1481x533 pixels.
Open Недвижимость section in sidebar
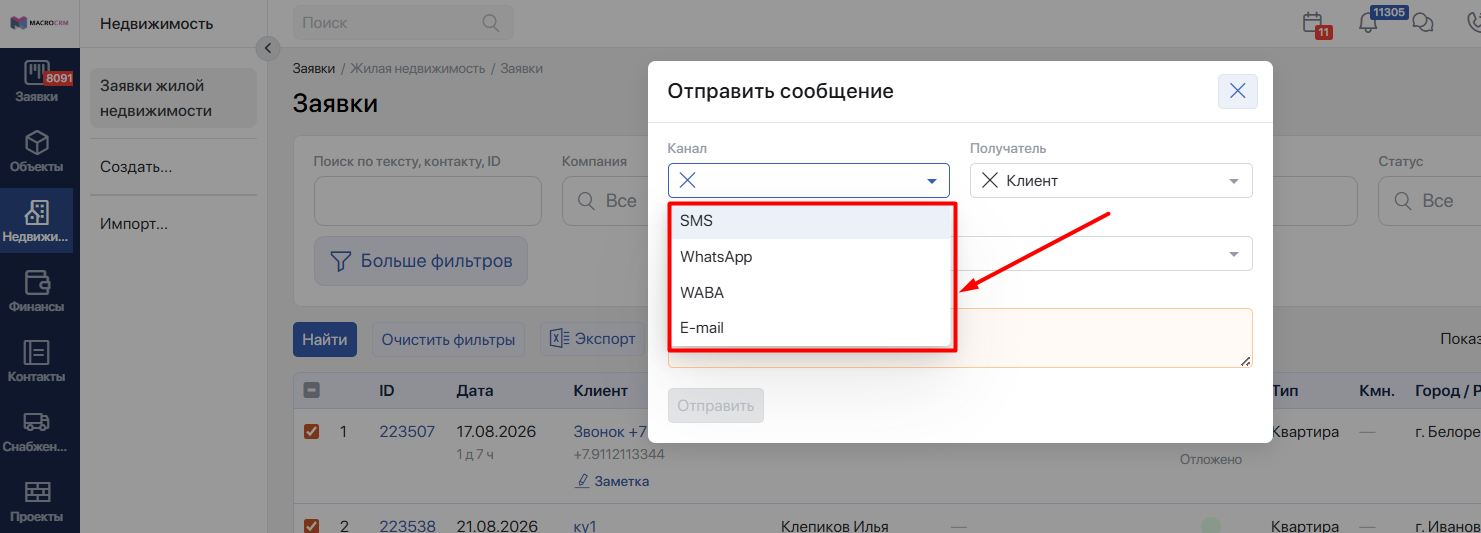click(37, 222)
